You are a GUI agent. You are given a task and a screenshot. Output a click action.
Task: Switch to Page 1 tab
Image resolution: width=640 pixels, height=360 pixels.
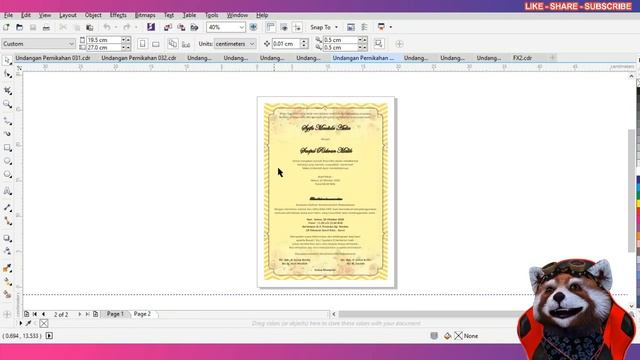coord(115,314)
